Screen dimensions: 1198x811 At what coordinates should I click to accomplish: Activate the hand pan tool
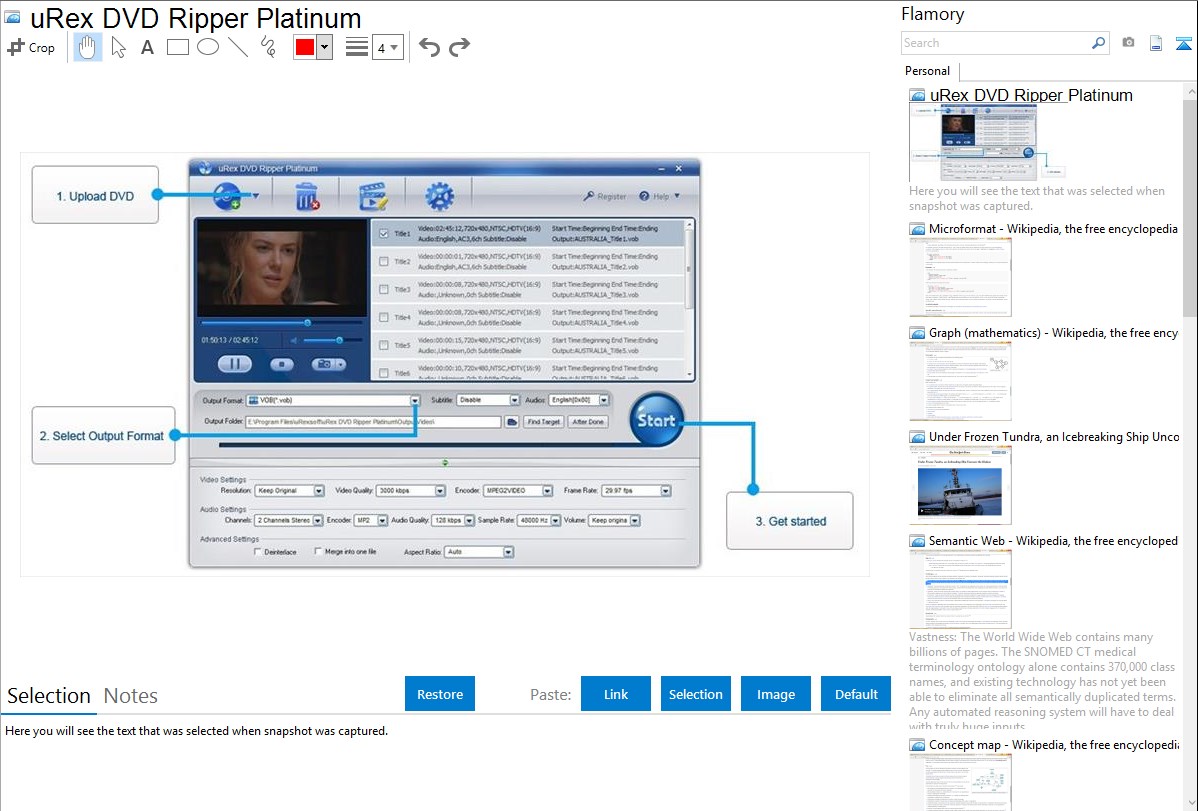[x=87, y=47]
